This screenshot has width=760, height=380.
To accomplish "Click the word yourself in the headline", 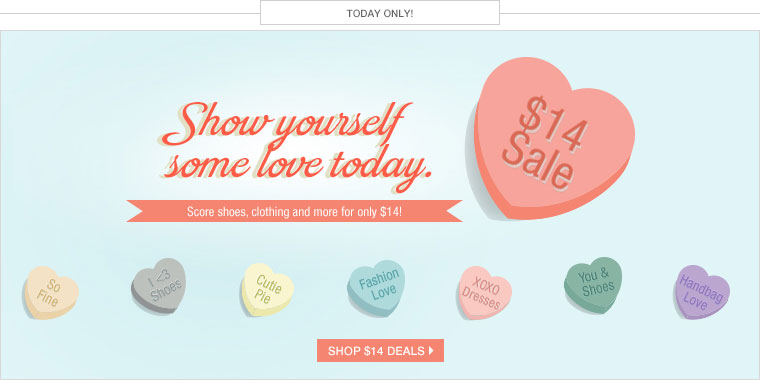I will pos(339,125).
